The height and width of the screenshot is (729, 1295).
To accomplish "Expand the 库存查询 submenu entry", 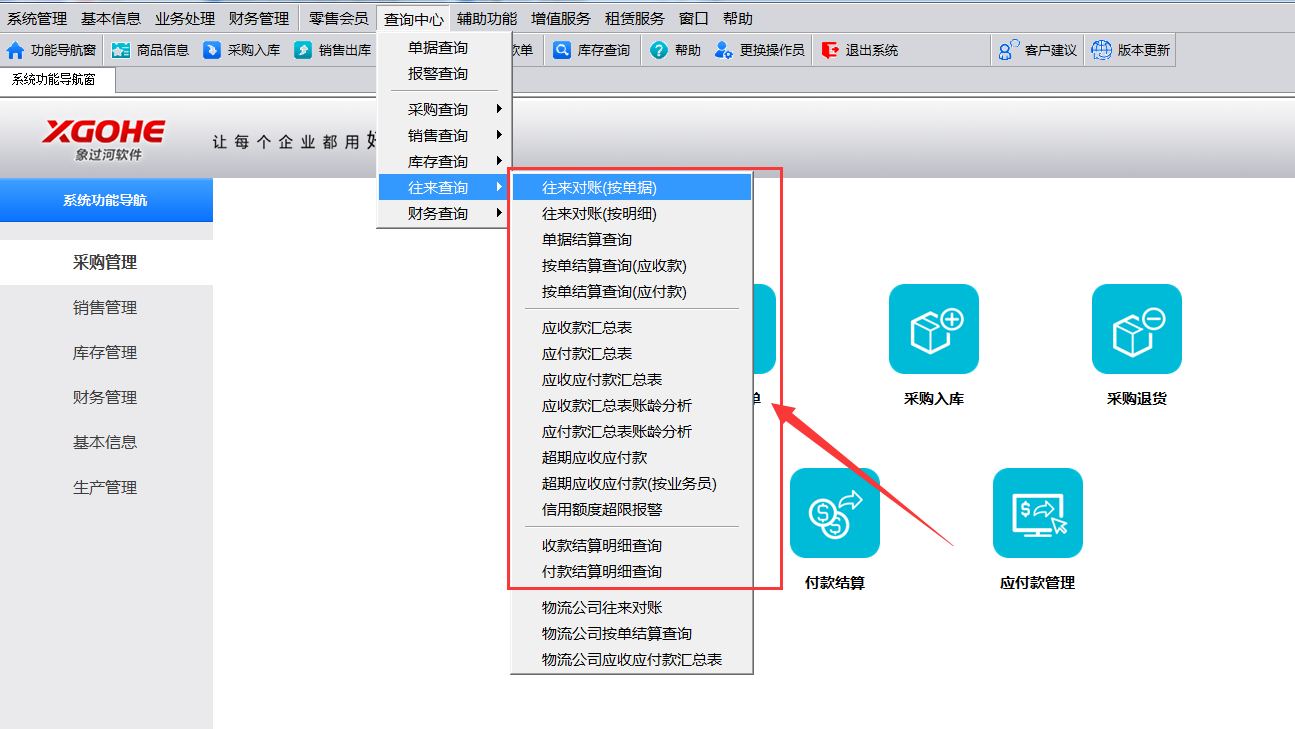I will (444, 162).
